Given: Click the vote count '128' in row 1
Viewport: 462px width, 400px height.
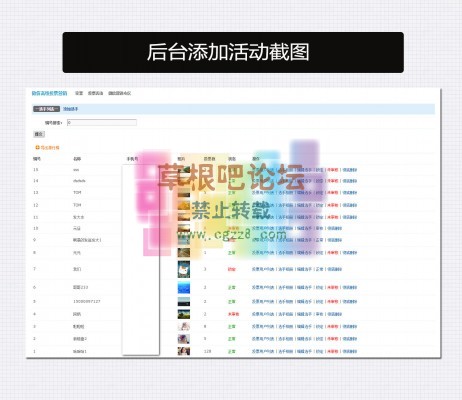Looking at the screenshot, I should (207, 351).
